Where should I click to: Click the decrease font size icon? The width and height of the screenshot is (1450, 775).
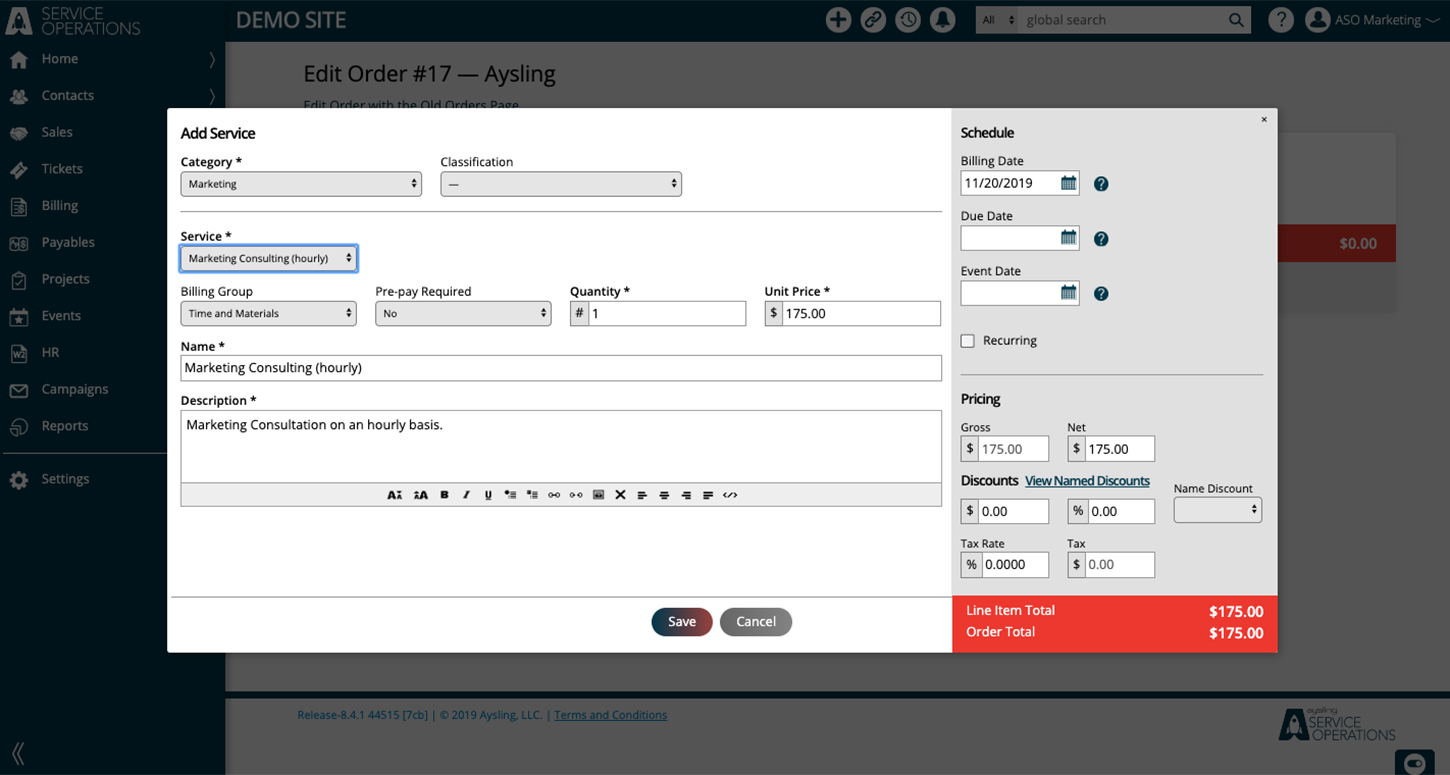click(x=394, y=495)
